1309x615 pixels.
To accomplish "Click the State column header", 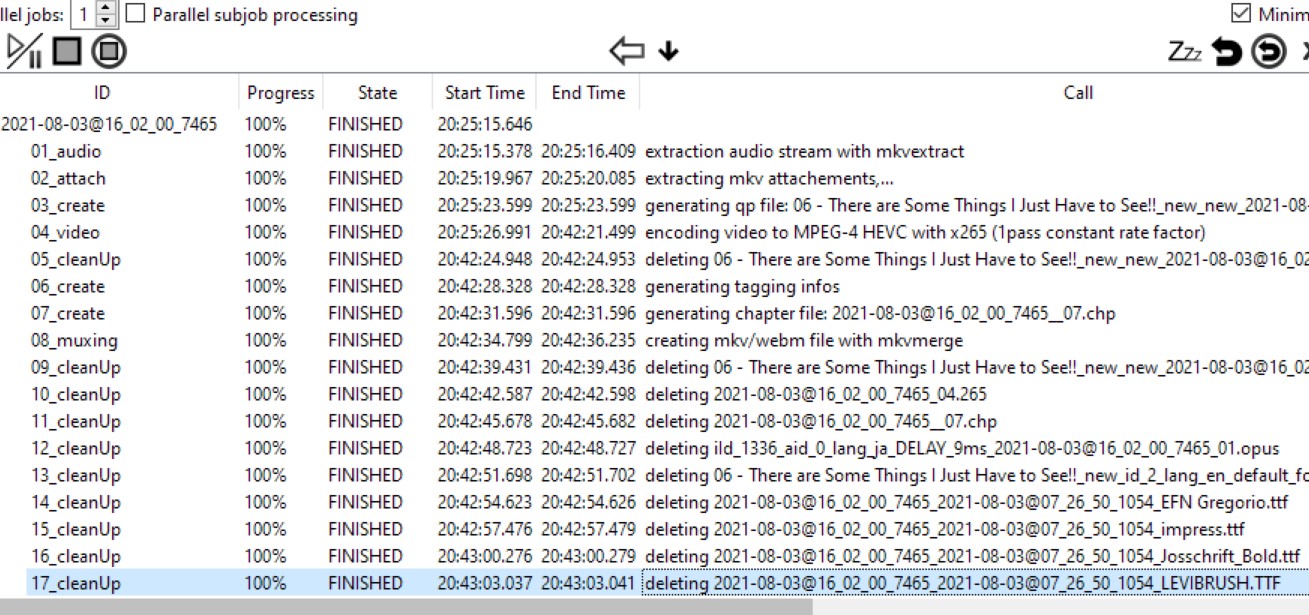I will click(377, 93).
